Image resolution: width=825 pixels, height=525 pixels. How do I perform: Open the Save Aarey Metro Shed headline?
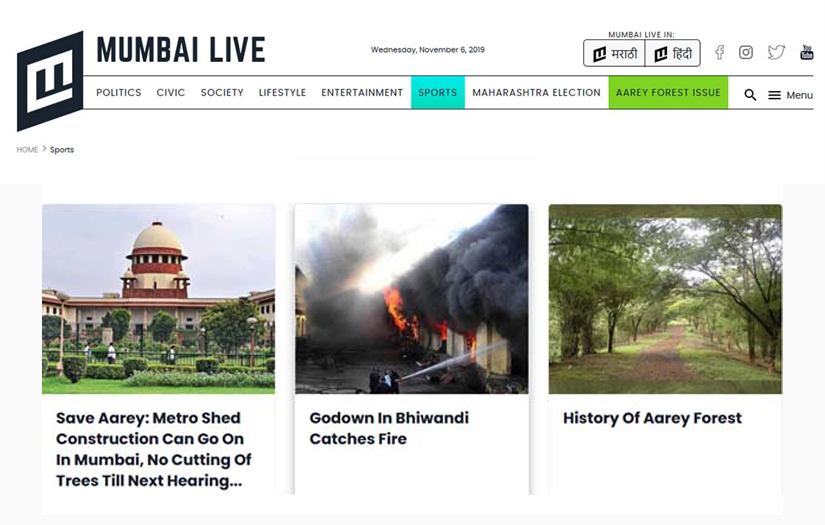coord(154,449)
